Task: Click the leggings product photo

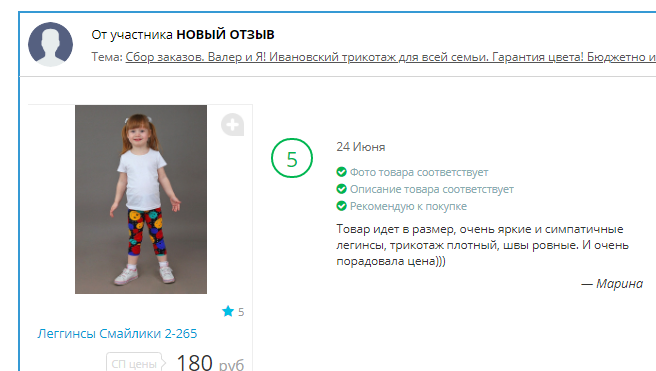Action: [141, 200]
